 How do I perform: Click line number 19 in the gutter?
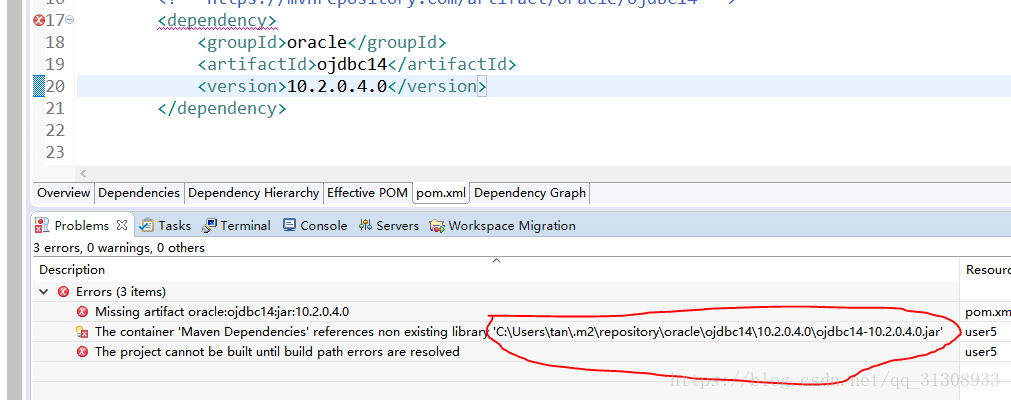pyautogui.click(x=55, y=65)
